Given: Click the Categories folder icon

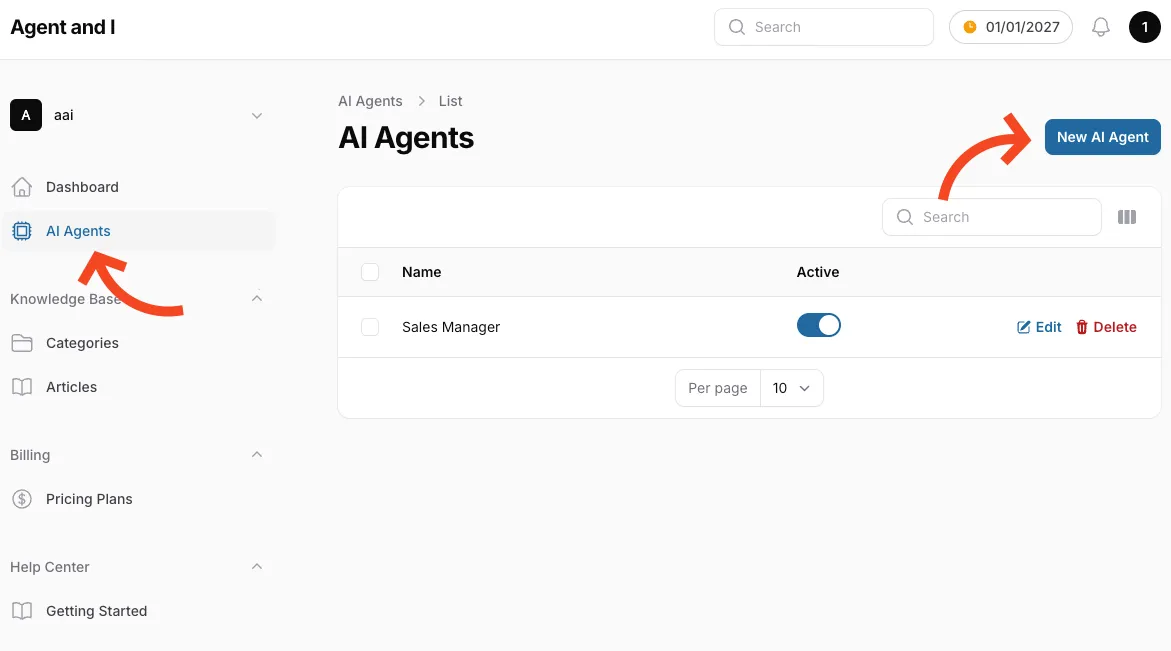Looking at the screenshot, I should pos(21,343).
